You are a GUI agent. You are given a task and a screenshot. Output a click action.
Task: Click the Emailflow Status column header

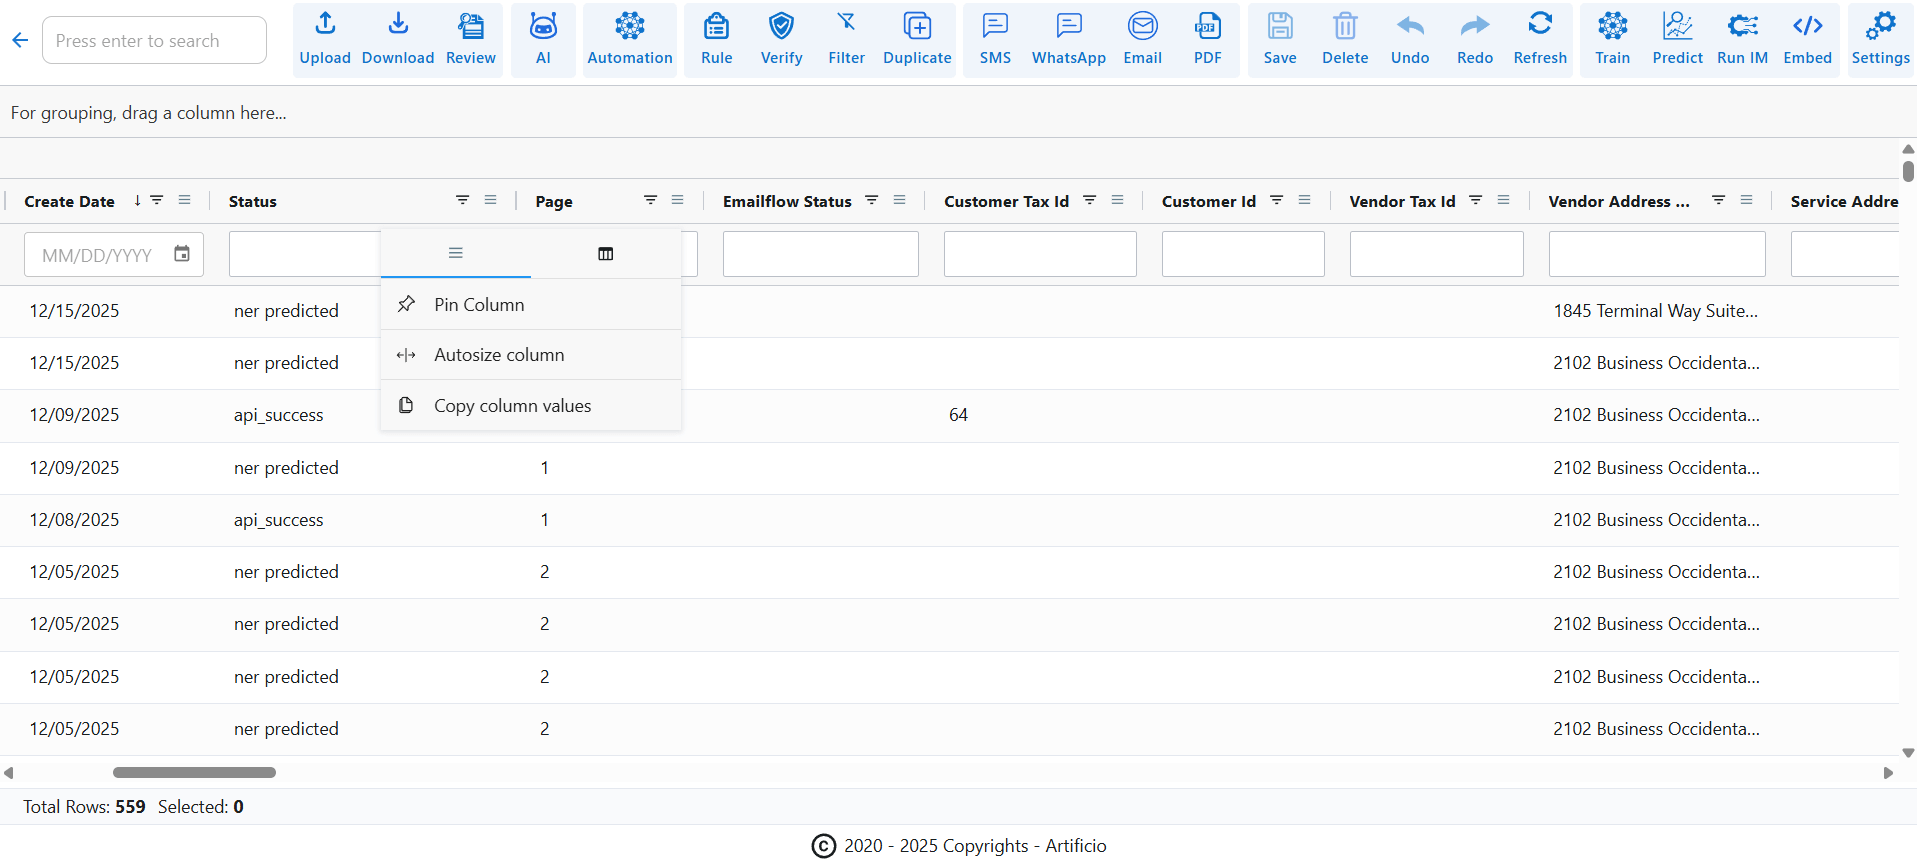[x=787, y=201]
